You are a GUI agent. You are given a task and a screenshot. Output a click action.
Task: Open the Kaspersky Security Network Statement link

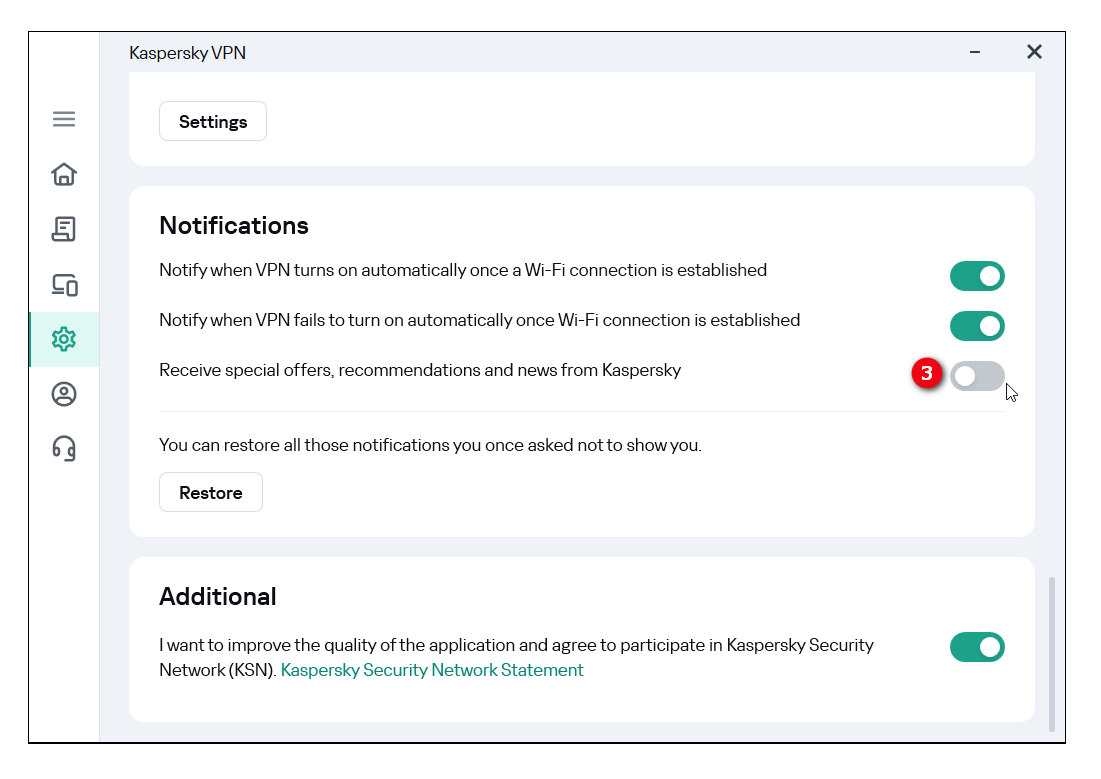[x=432, y=670]
